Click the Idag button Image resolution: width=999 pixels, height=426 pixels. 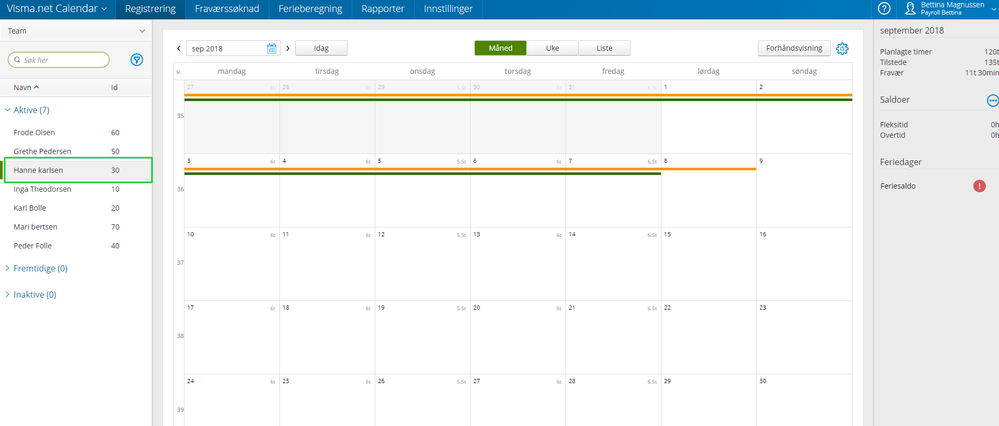[321, 48]
